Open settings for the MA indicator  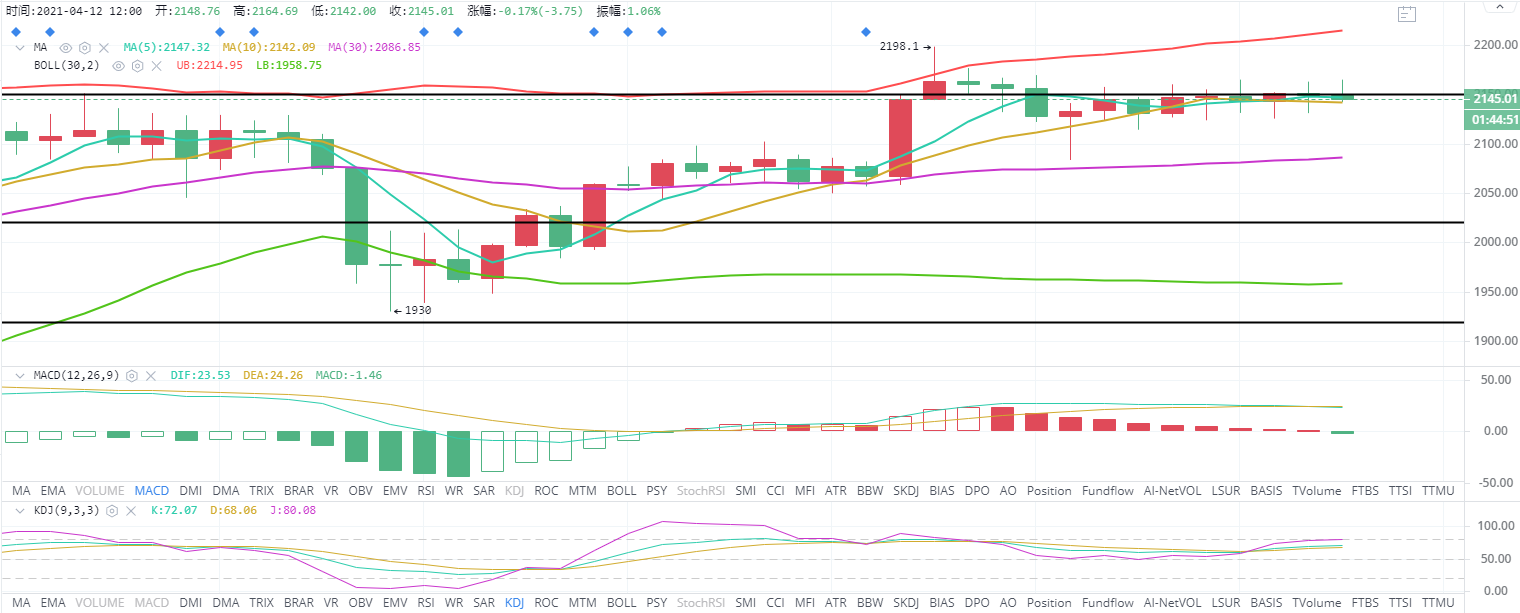coord(85,47)
